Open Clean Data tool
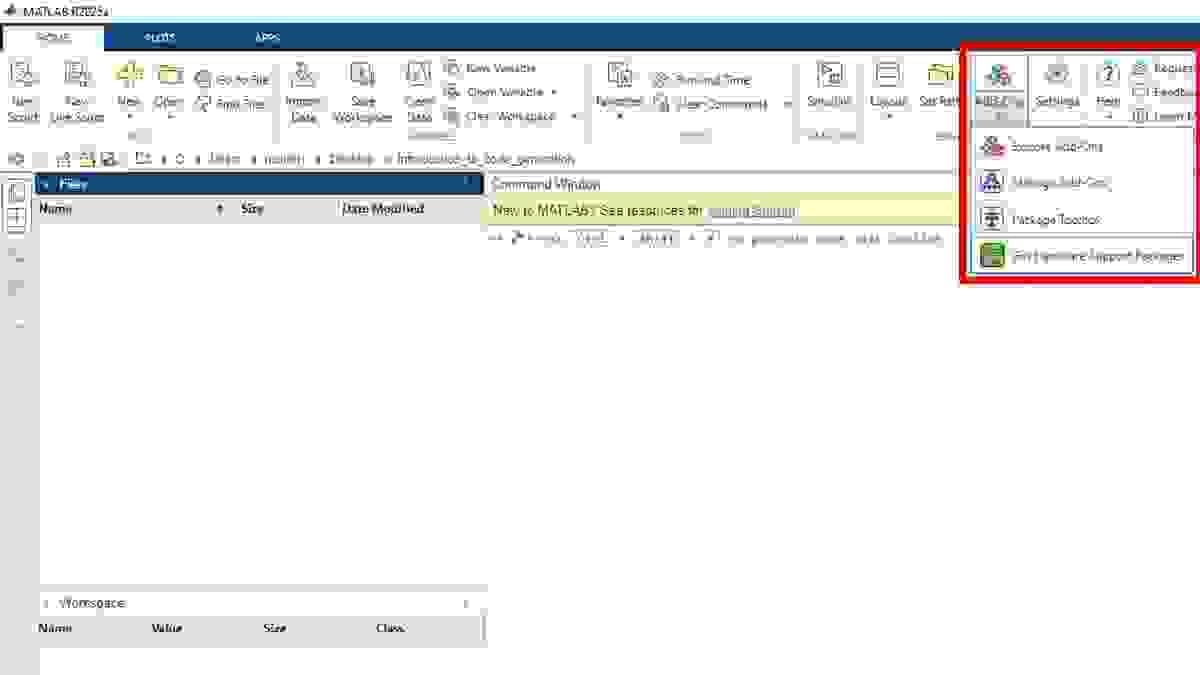1200x675 pixels. [x=419, y=90]
